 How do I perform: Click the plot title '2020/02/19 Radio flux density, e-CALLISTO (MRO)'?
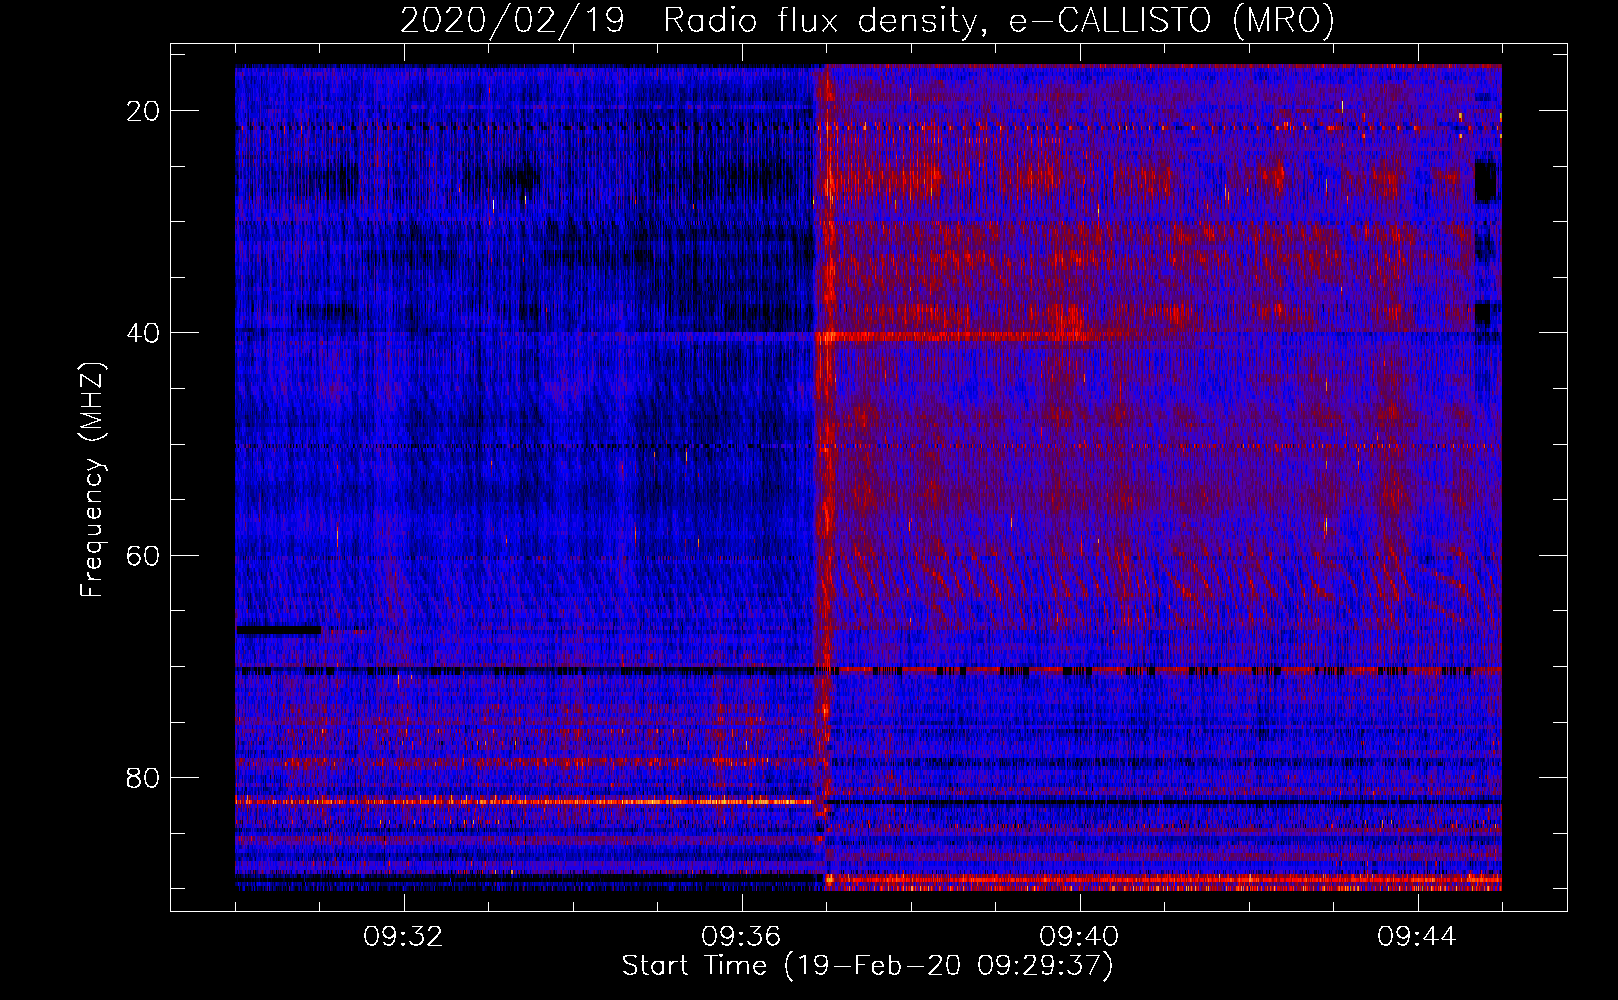(867, 20)
